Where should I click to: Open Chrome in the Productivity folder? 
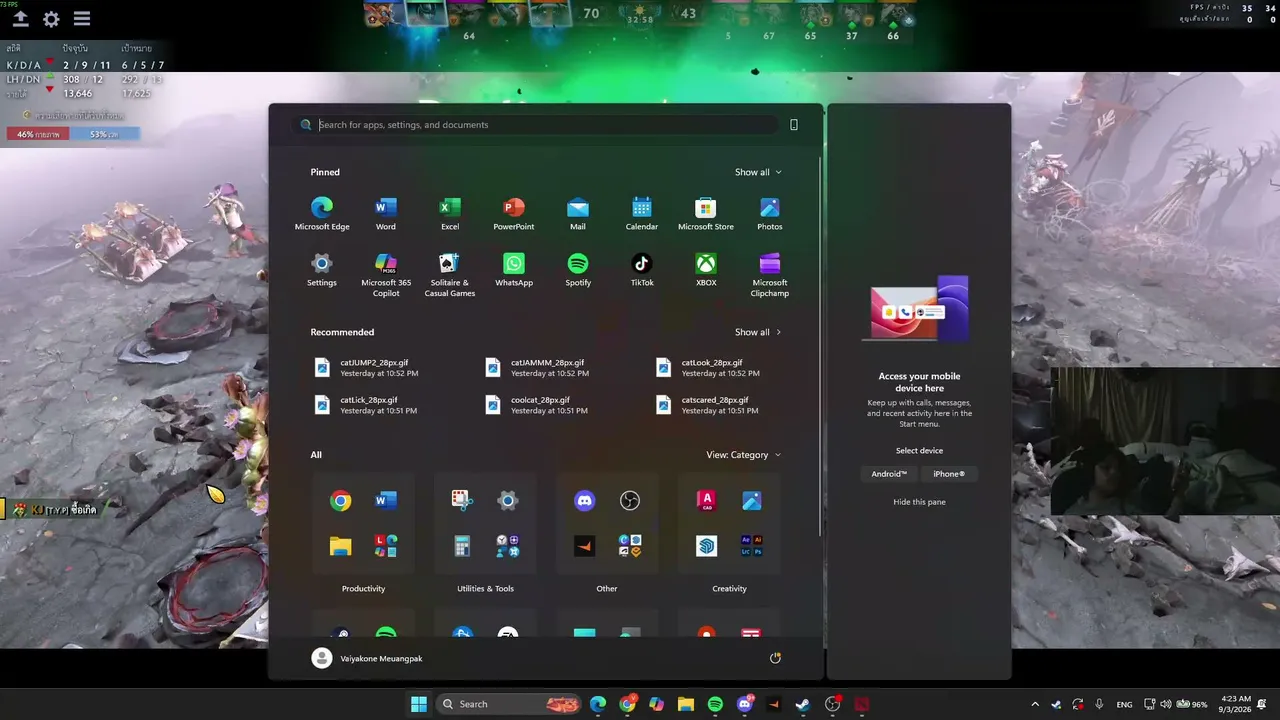coord(341,501)
